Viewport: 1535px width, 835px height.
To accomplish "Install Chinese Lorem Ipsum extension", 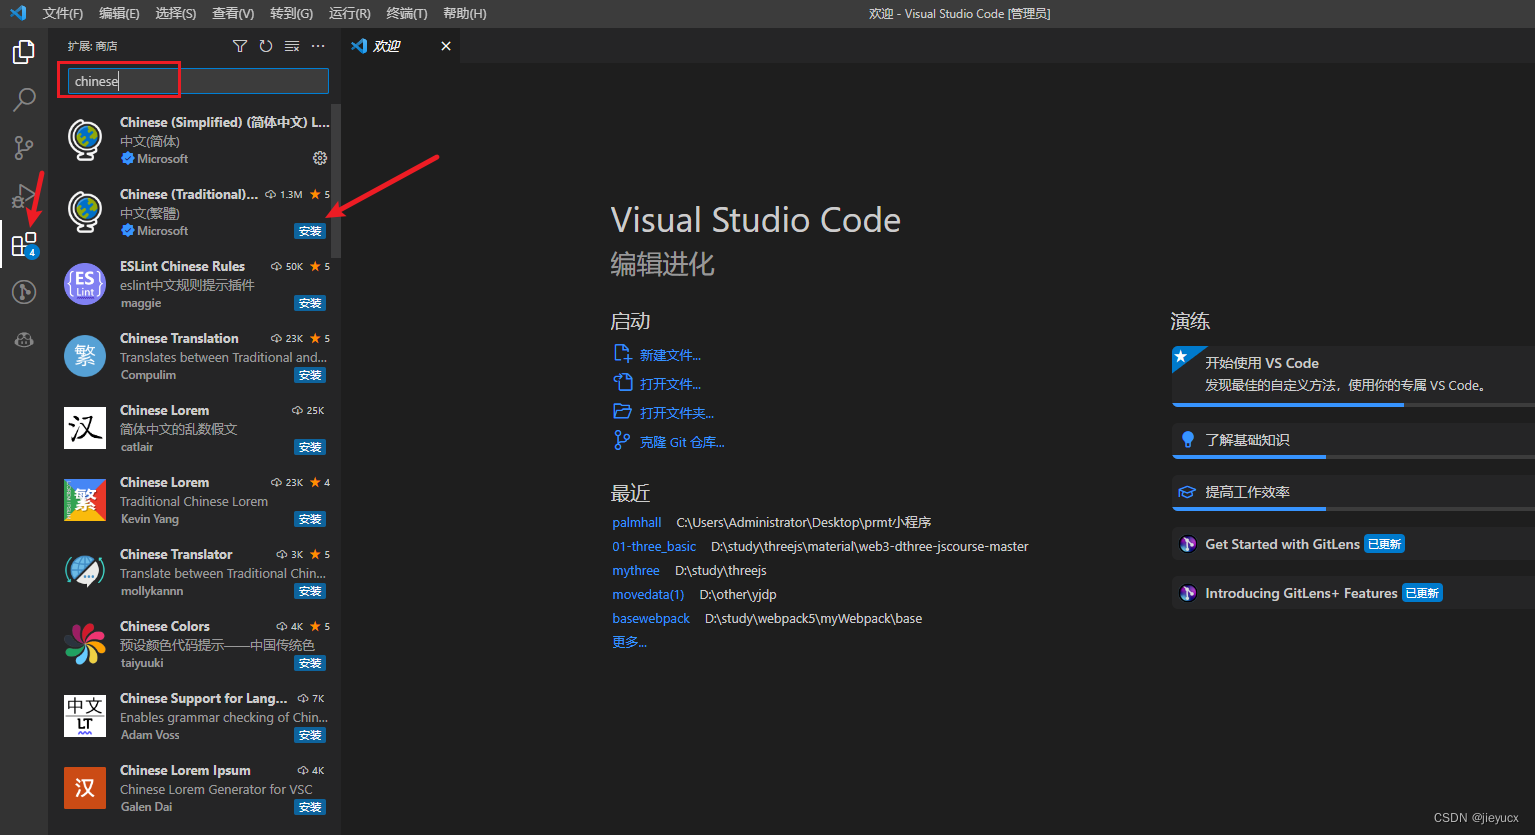I will (310, 807).
